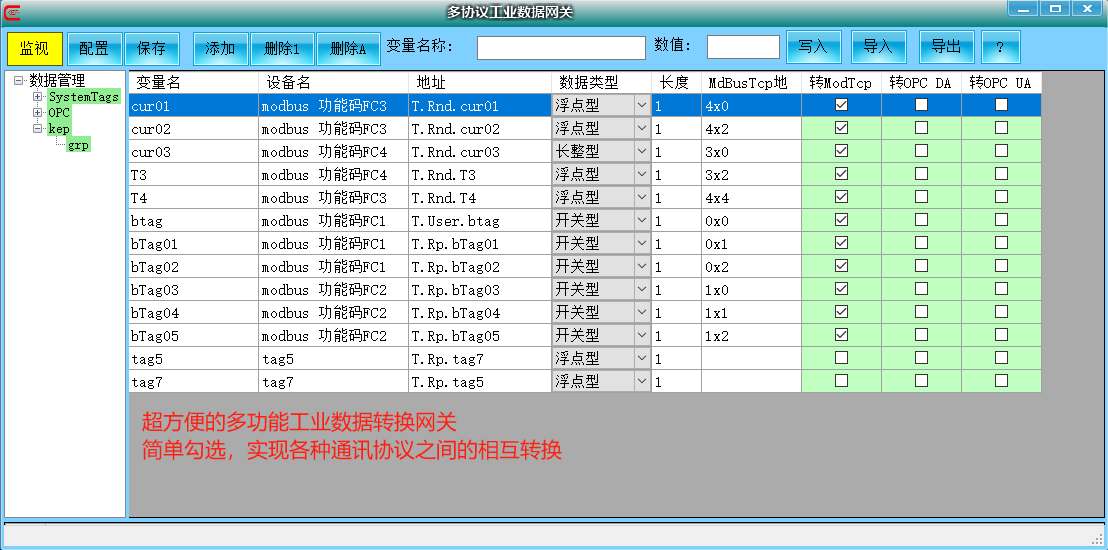
Task: Click the question mark help button
Action: 1000,47
